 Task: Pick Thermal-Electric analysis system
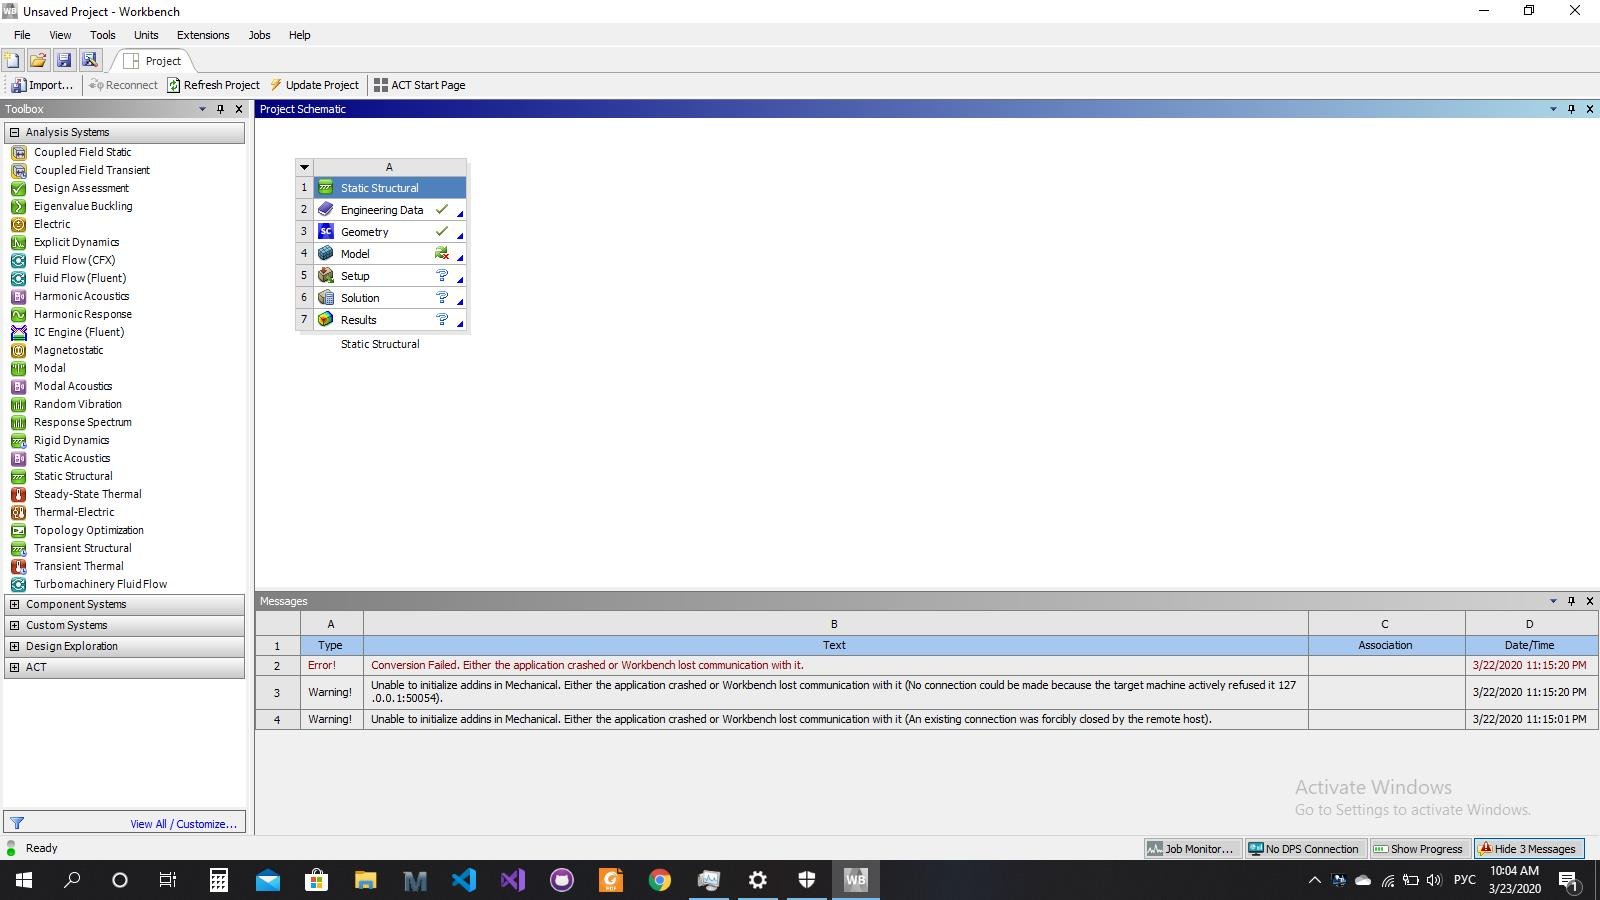tap(74, 512)
